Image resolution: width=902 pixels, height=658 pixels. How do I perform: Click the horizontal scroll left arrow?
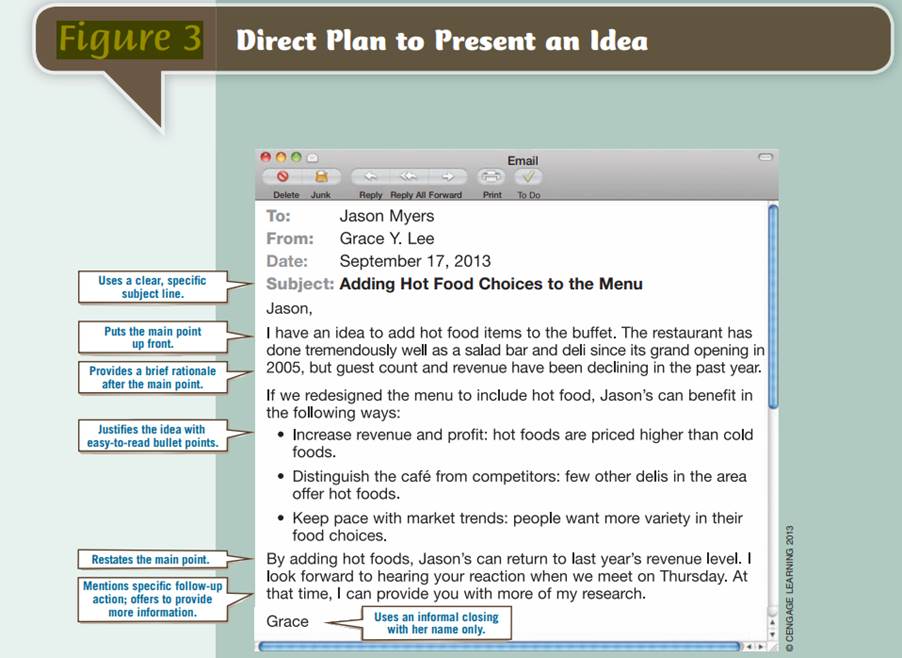(749, 646)
